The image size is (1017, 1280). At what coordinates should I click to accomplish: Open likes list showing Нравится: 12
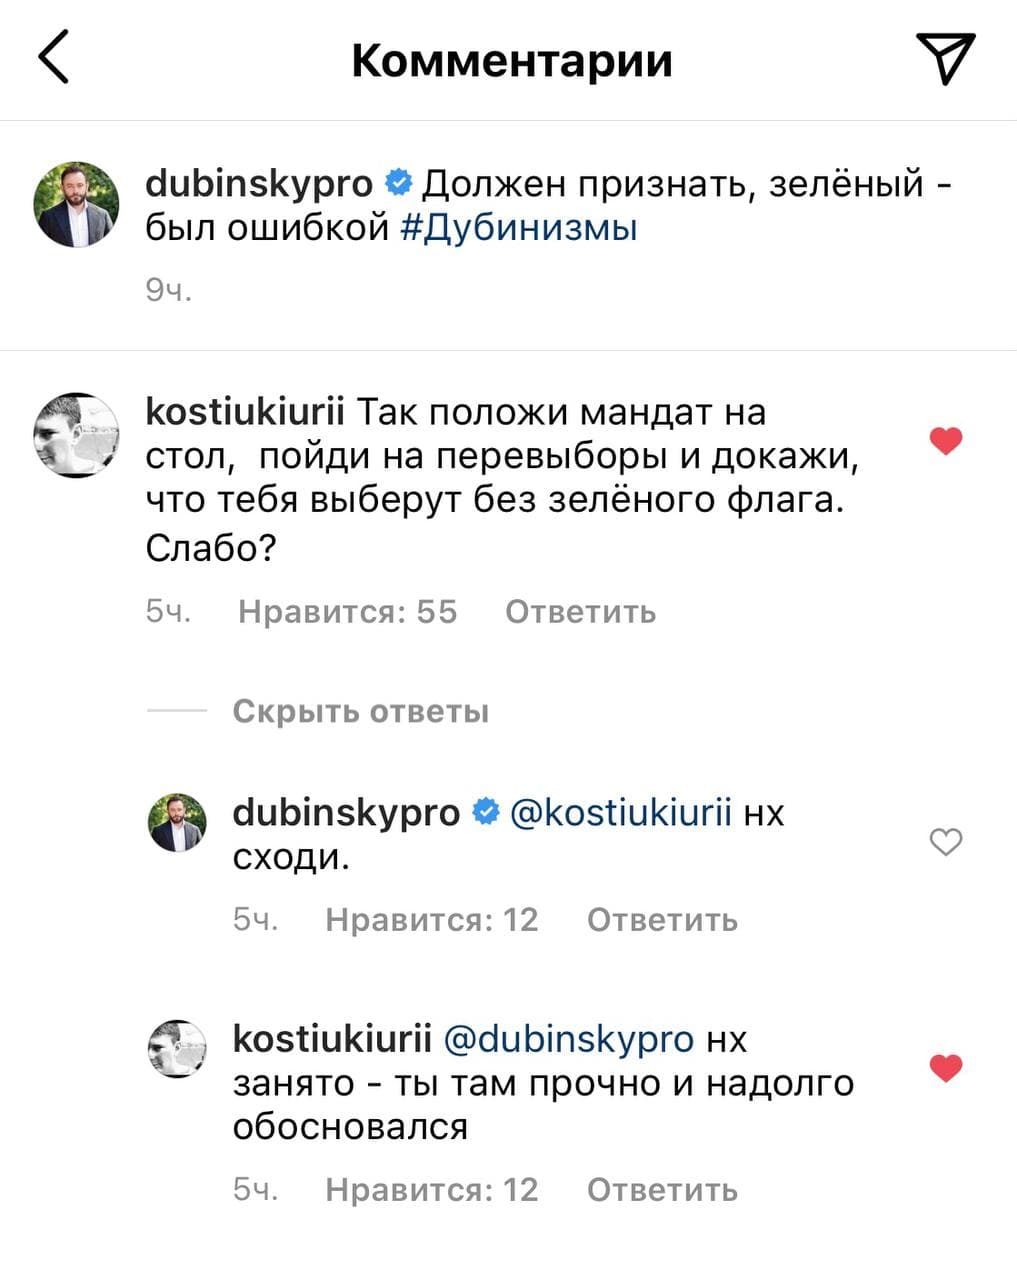point(432,919)
